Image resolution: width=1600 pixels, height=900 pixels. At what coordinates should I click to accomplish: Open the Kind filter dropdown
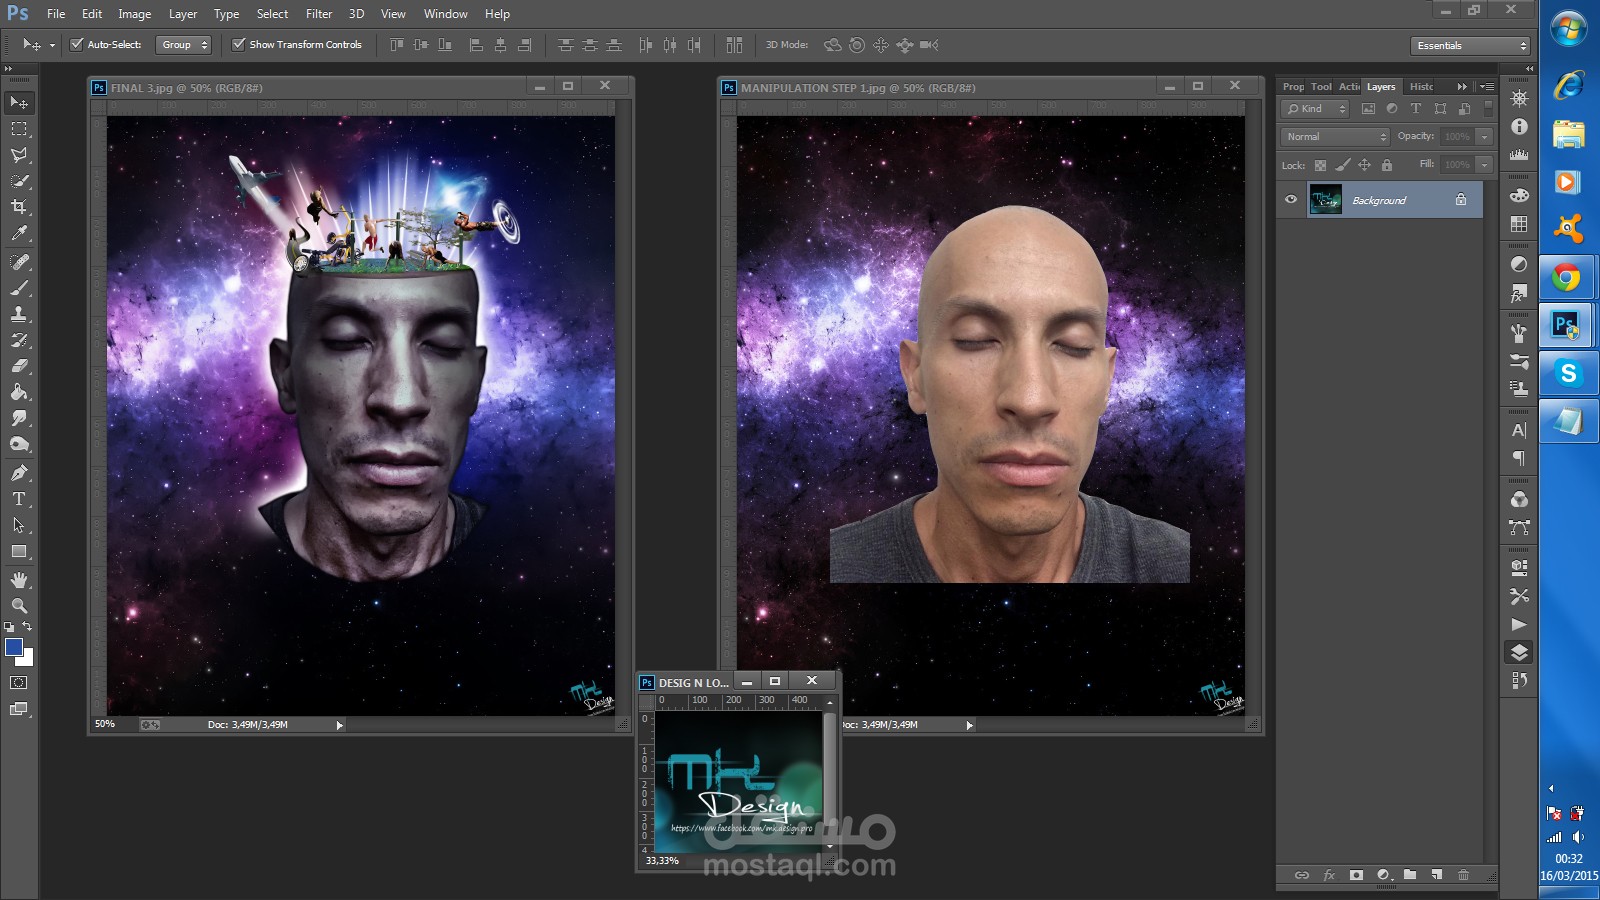(x=1315, y=109)
